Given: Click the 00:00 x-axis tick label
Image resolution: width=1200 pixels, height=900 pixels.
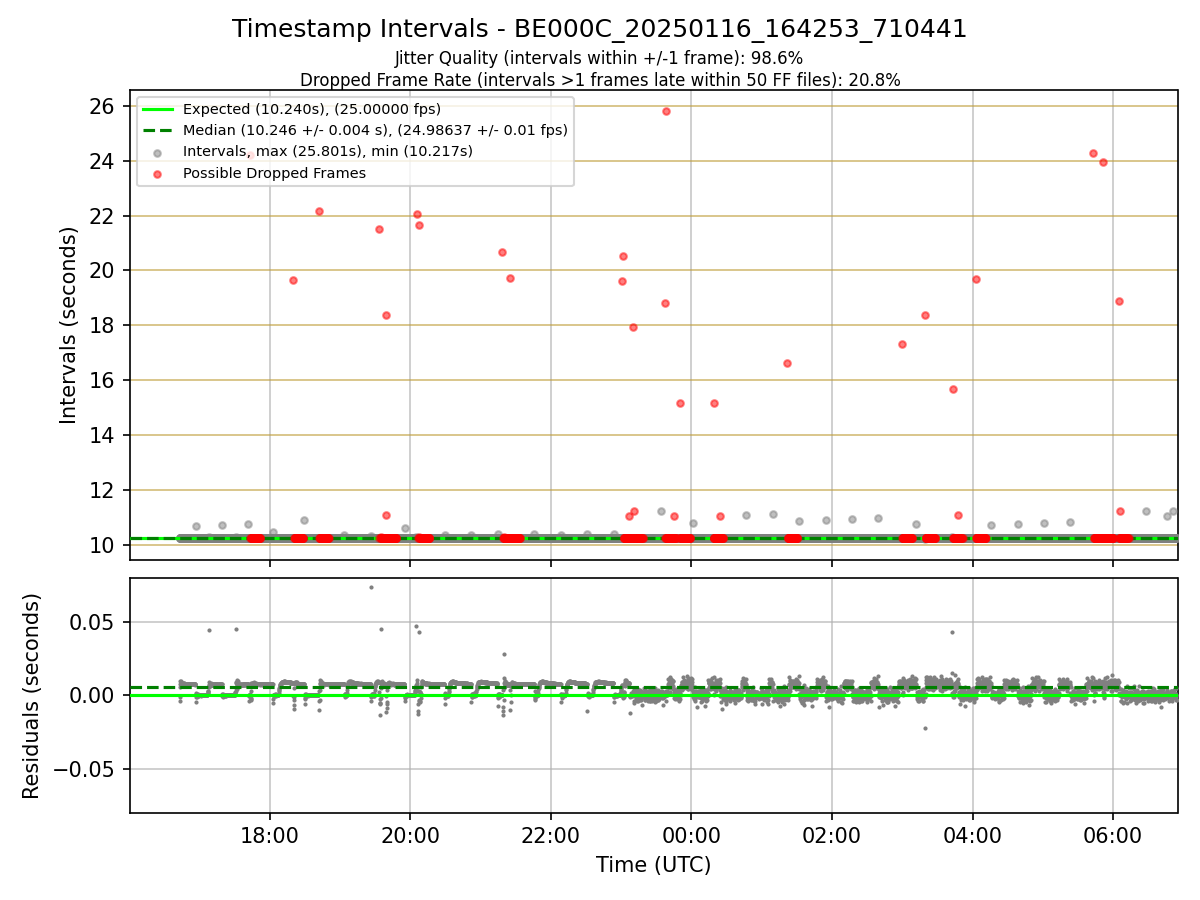Looking at the screenshot, I should pos(691,834).
